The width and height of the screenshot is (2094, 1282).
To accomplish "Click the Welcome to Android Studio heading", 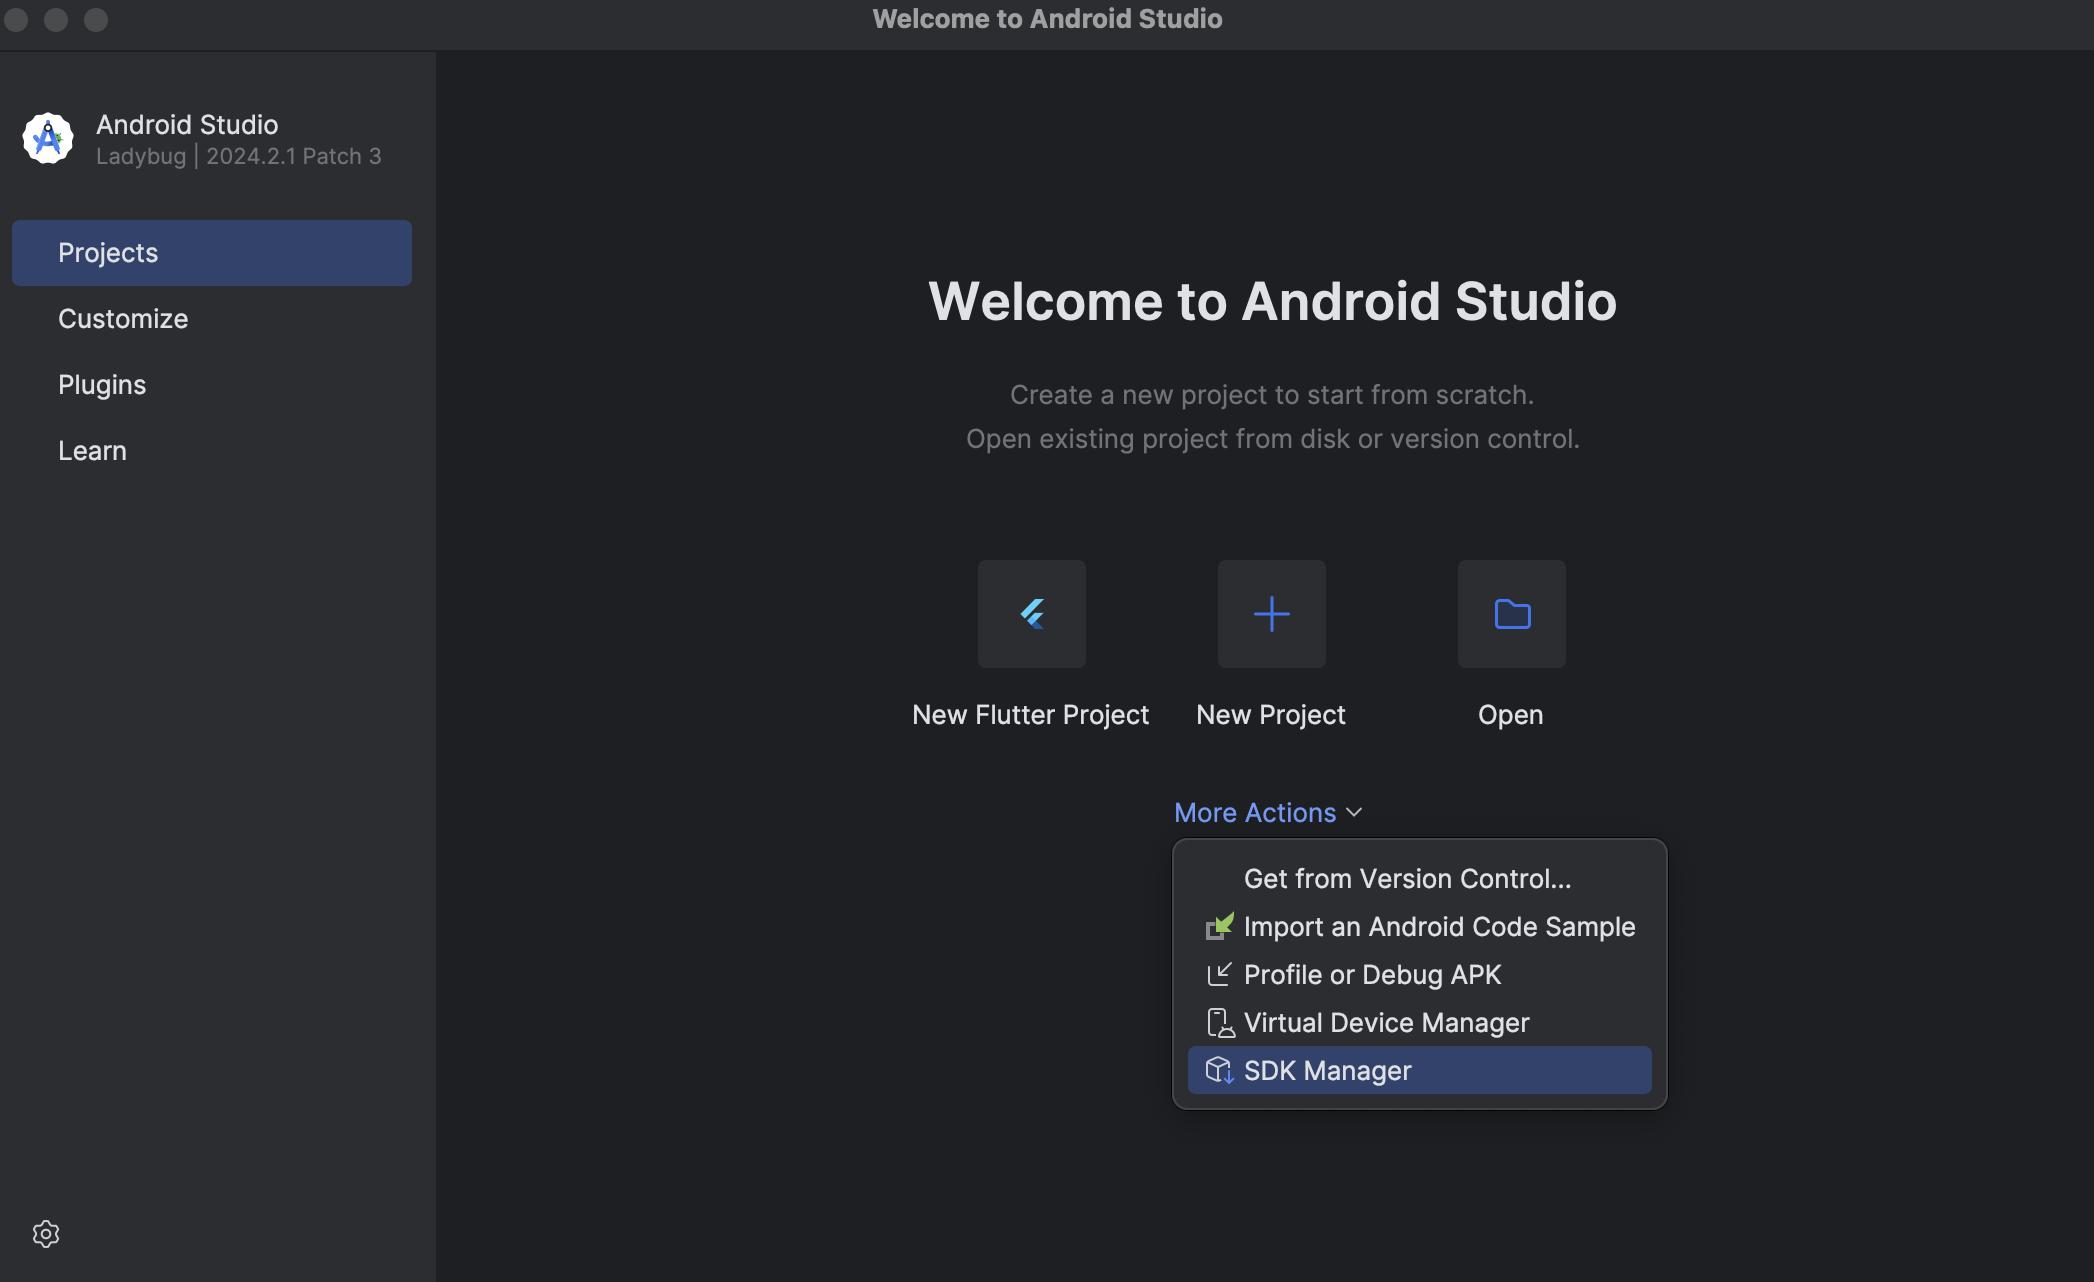I will point(1272,301).
